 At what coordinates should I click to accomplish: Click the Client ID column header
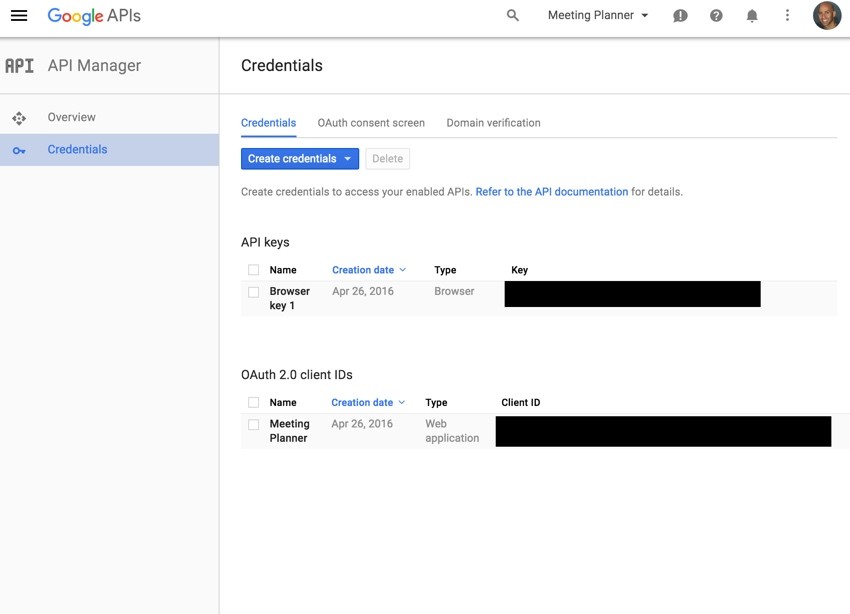point(520,403)
